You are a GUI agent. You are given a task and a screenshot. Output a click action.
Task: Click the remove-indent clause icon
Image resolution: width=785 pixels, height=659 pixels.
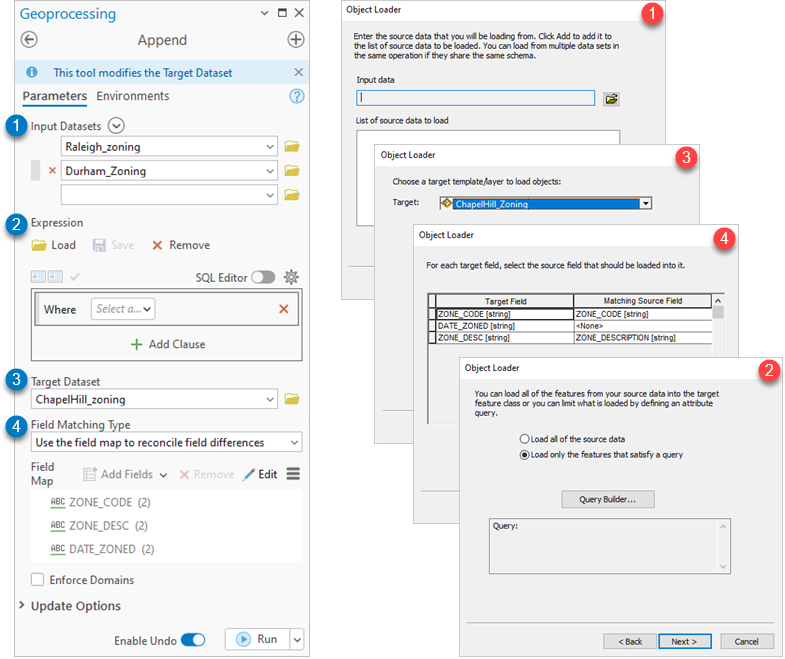[38, 276]
